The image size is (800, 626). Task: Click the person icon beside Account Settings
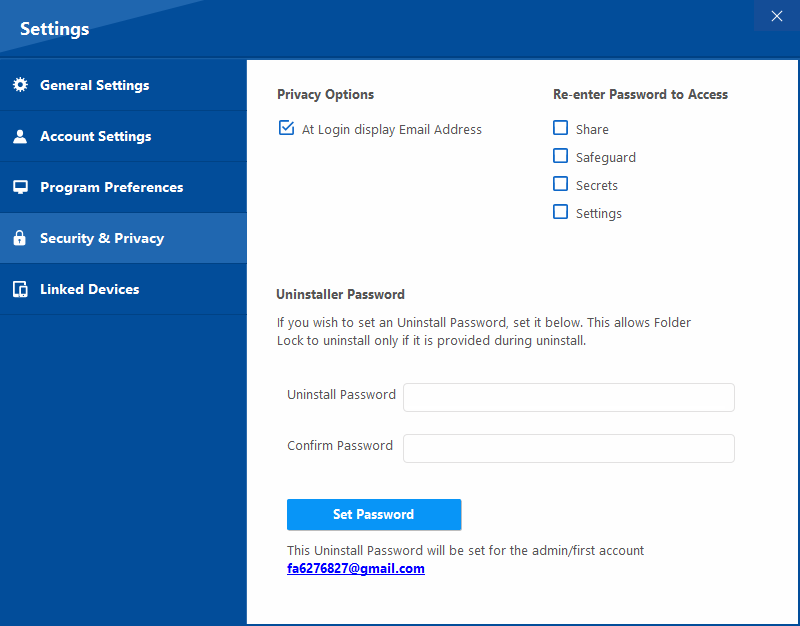click(x=20, y=136)
